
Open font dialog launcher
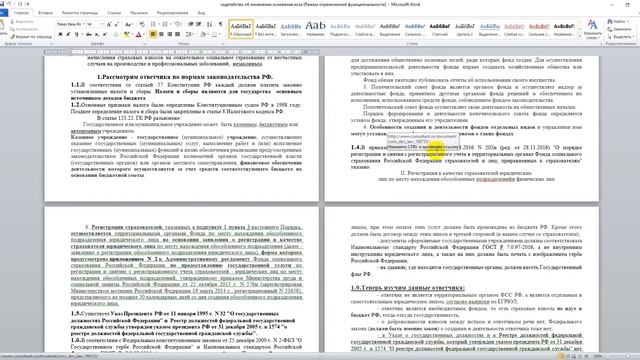[x=145, y=44]
